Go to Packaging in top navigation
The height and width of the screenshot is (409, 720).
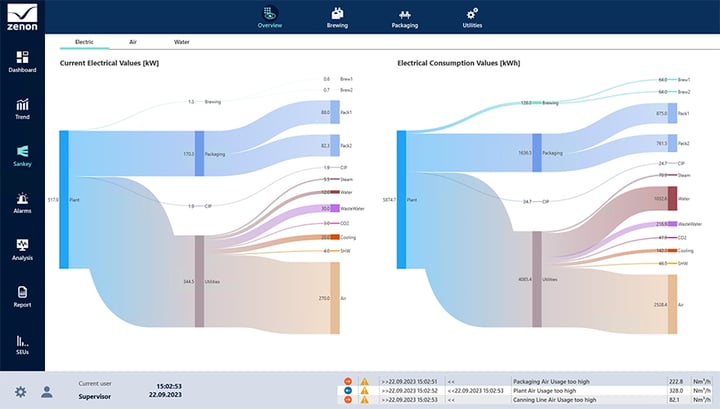pos(405,17)
